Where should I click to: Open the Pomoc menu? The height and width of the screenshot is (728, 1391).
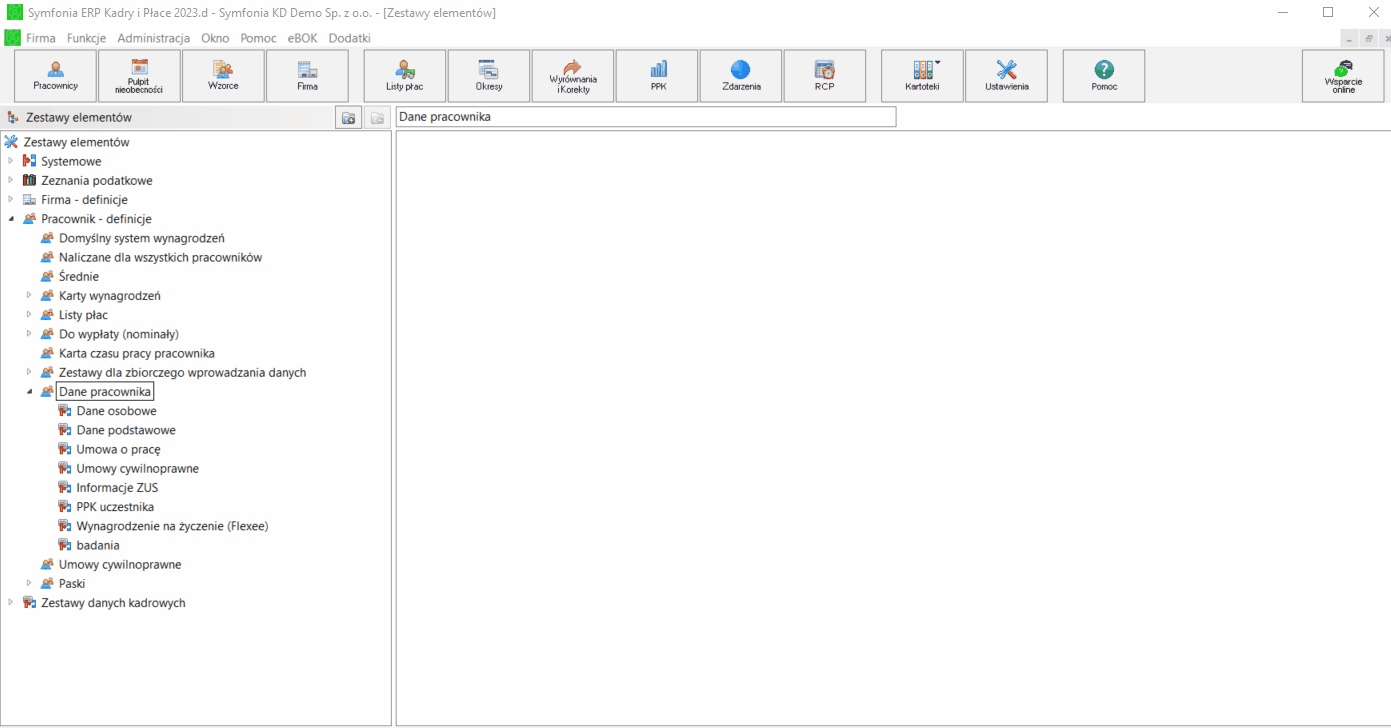point(258,38)
